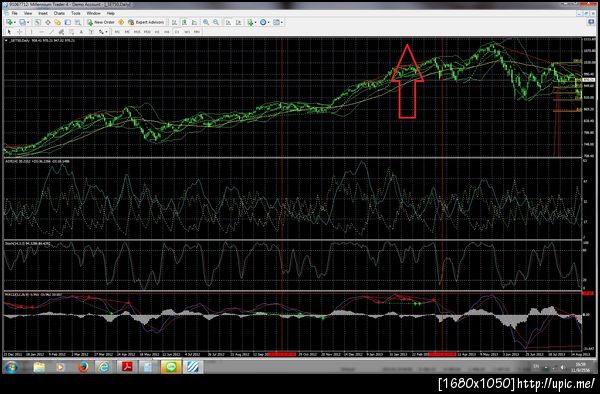Select the D1 daily timeframe
The height and width of the screenshot is (394, 600).
(177, 32)
